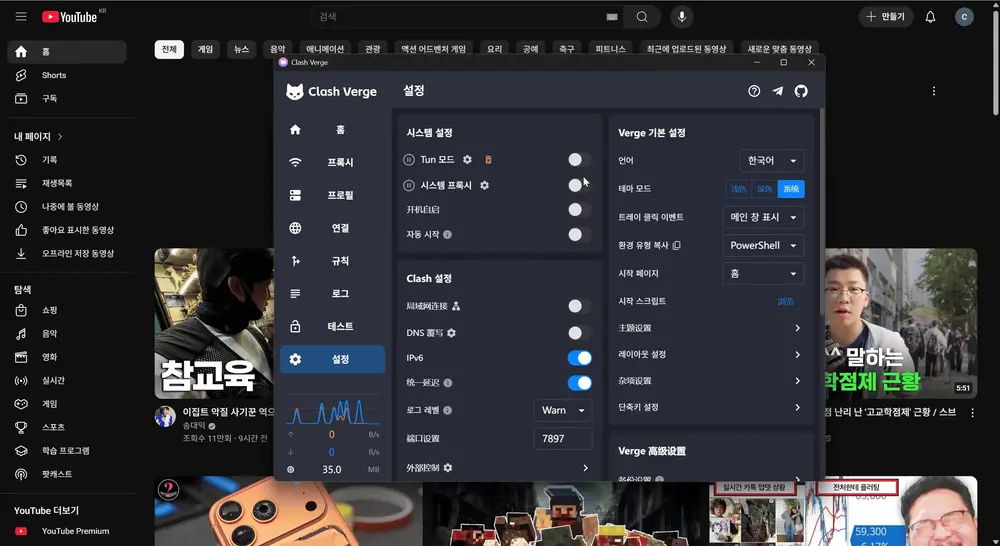1000x546 pixels.
Task: Click the YouTube search magnifier button
Action: (642, 17)
